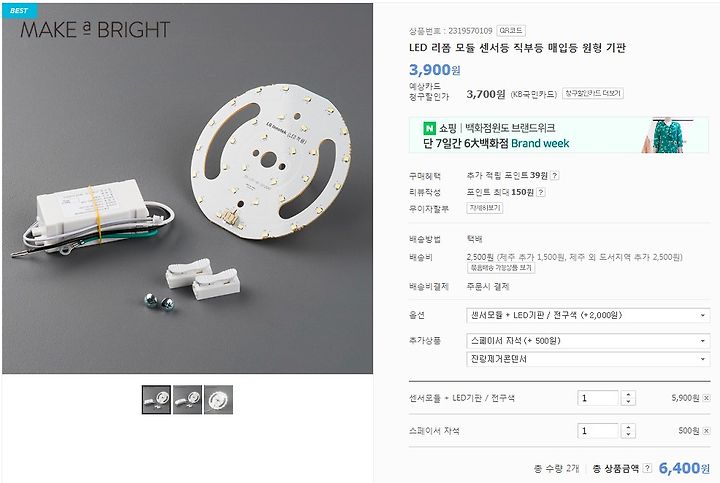Increase quantity of 센서모듈 + LED기판 item

(x=628, y=394)
